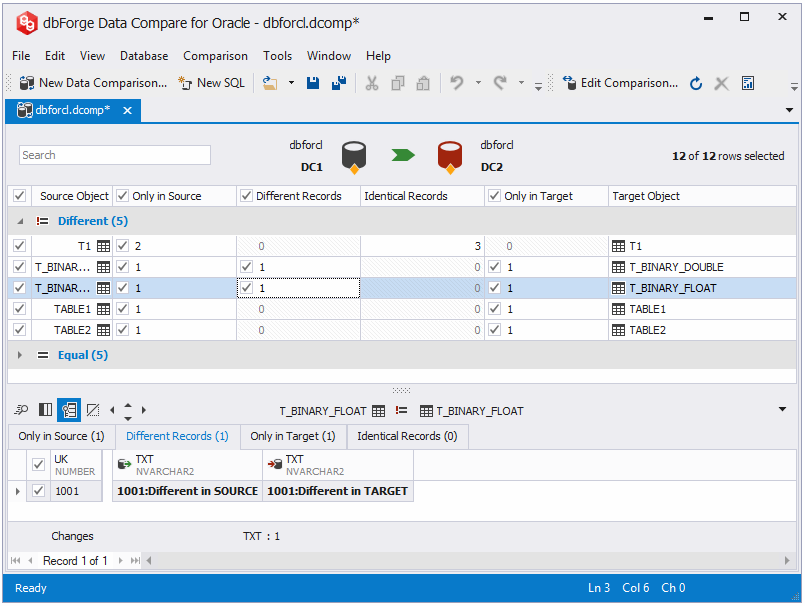Click the comparison report icon

(x=748, y=83)
